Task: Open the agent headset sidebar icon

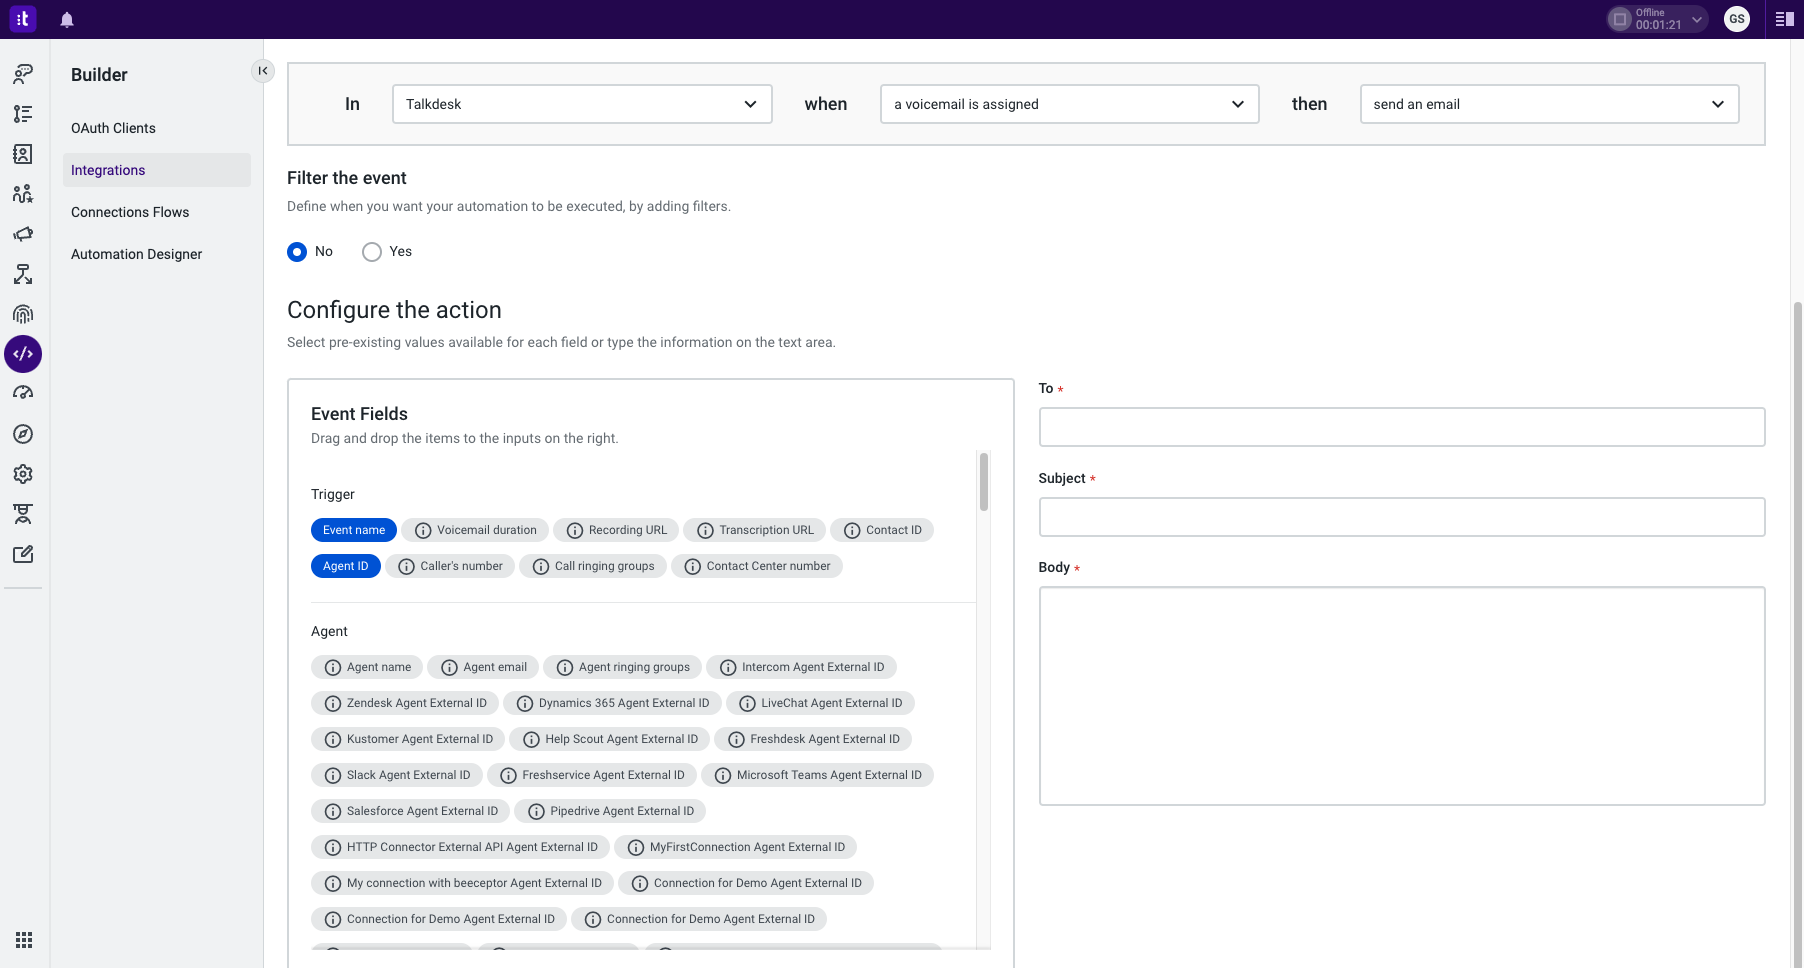Action: pos(23,514)
